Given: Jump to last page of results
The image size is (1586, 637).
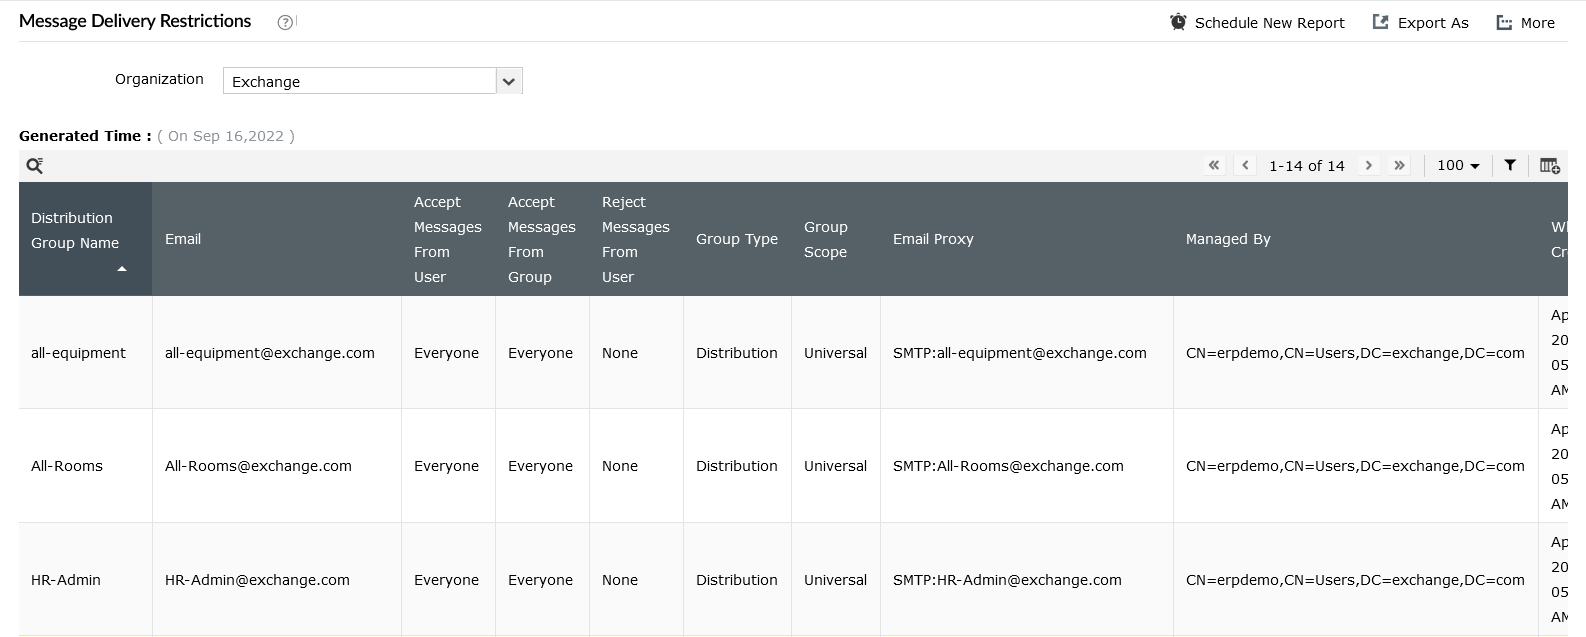Looking at the screenshot, I should pyautogui.click(x=1399, y=166).
